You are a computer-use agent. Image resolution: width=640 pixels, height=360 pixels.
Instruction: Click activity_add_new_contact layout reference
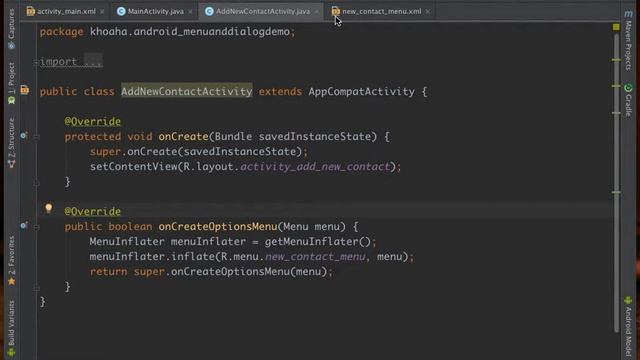pos(315,167)
